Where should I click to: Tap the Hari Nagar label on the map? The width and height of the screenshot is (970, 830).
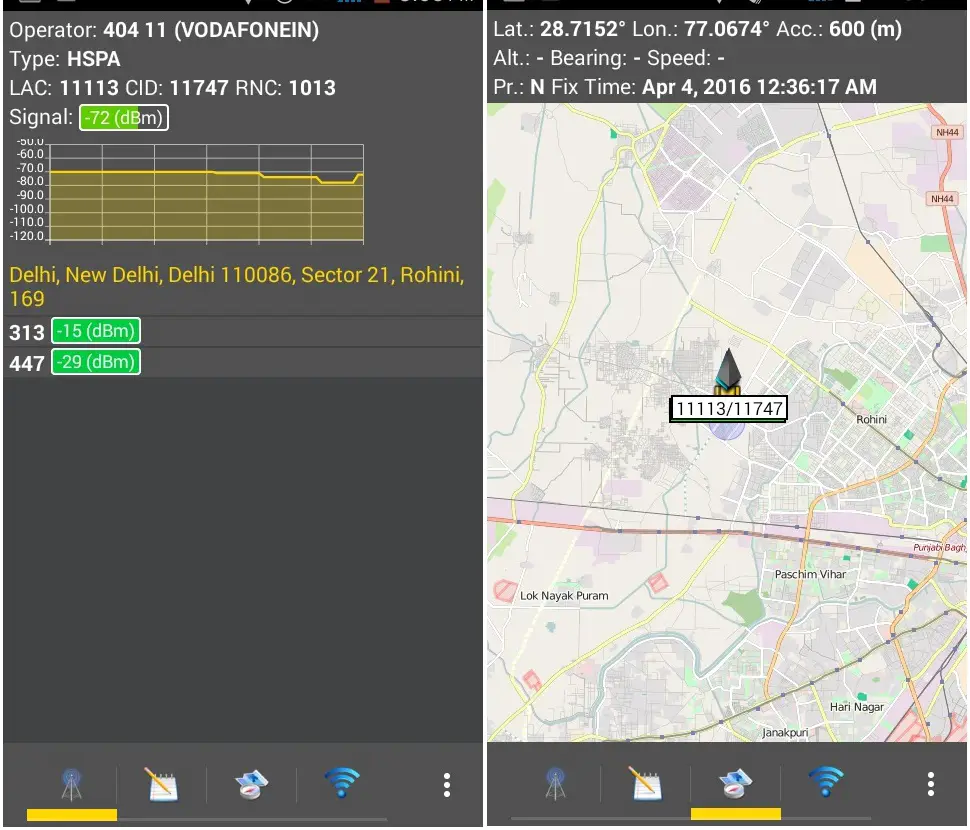856,706
